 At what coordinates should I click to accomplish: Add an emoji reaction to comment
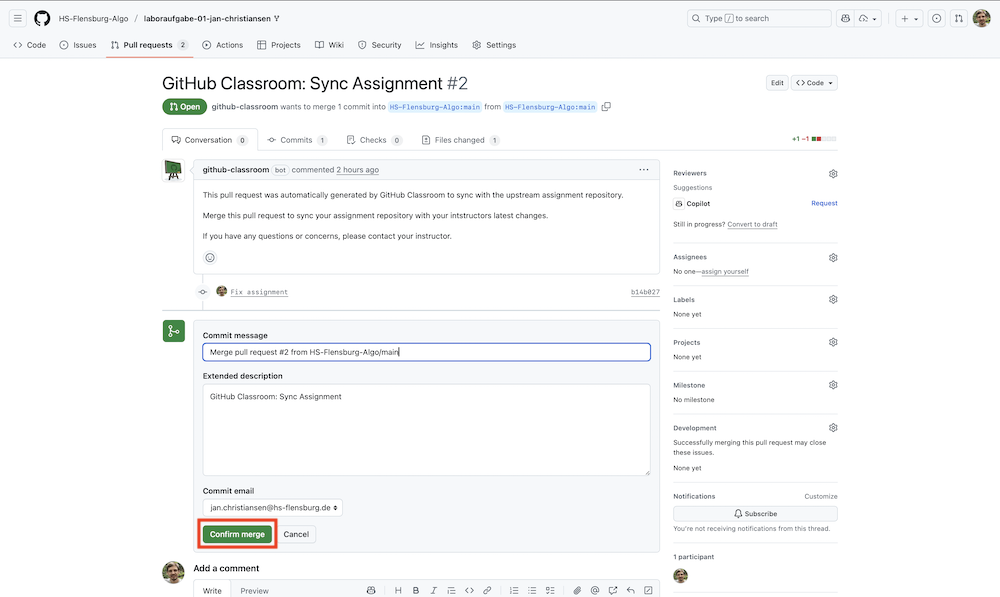pyautogui.click(x=210, y=257)
